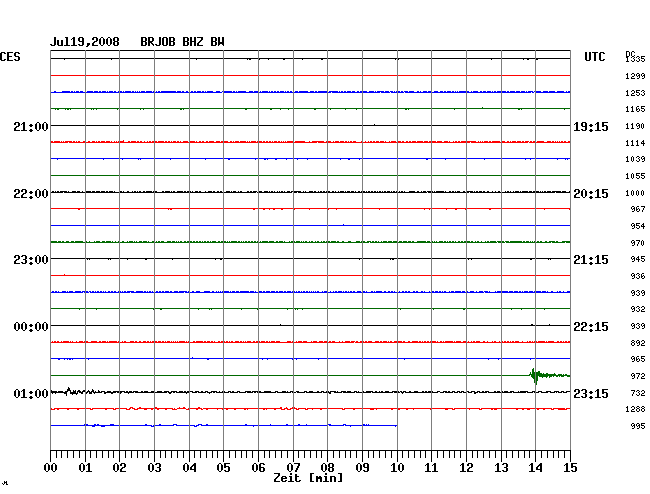Select the 00:00 local time label
The image size is (650, 494).
point(31,327)
